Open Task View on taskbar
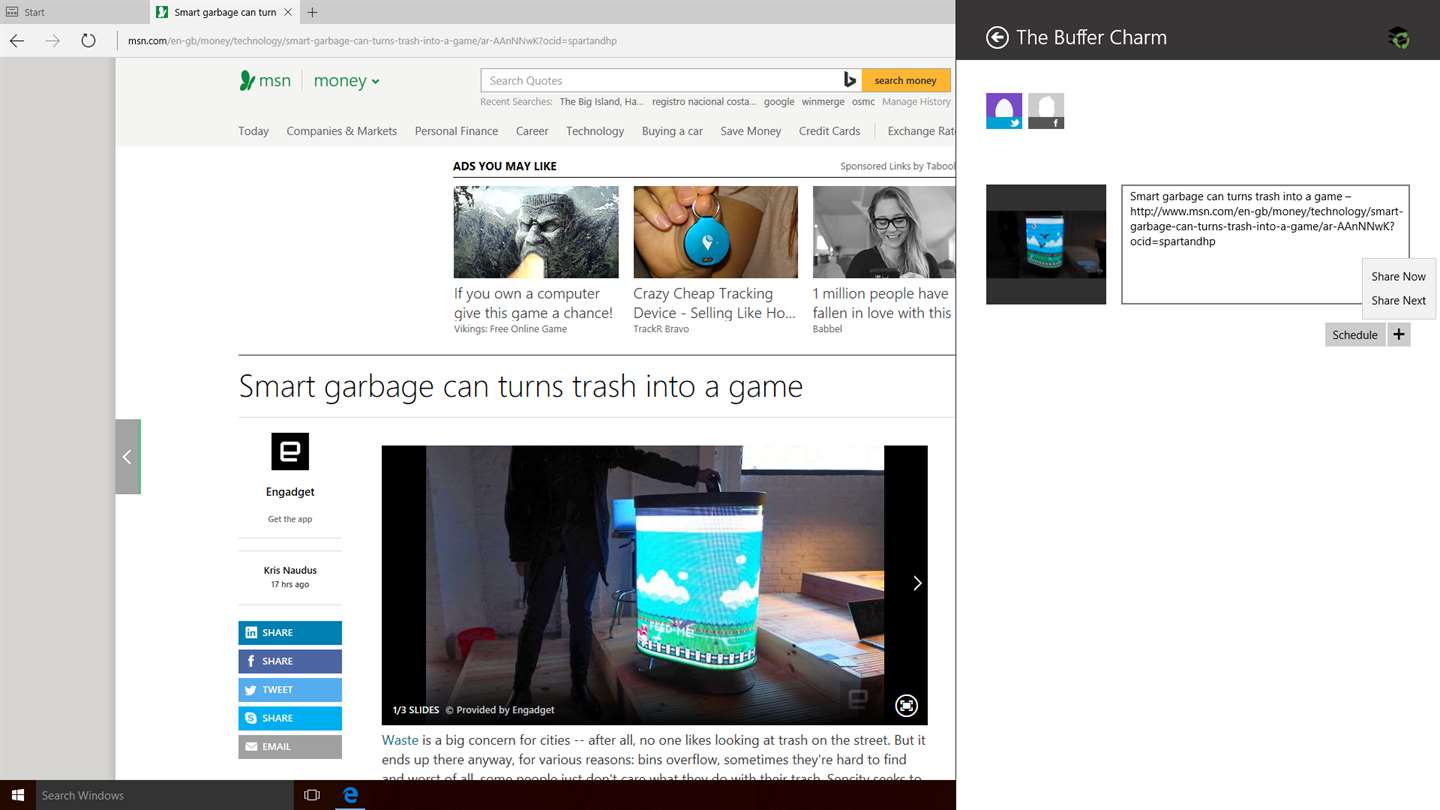1440x810 pixels. [x=312, y=795]
